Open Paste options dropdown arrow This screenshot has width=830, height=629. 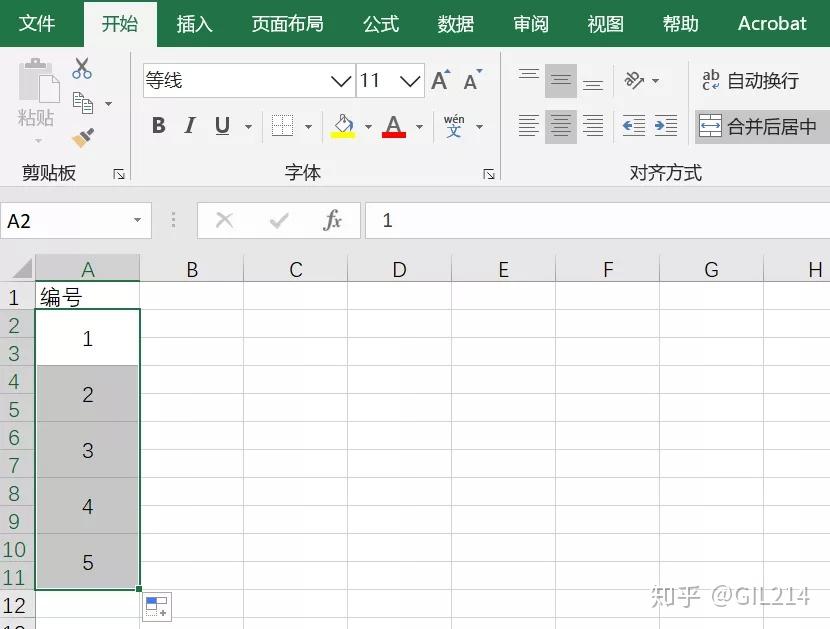click(38, 141)
